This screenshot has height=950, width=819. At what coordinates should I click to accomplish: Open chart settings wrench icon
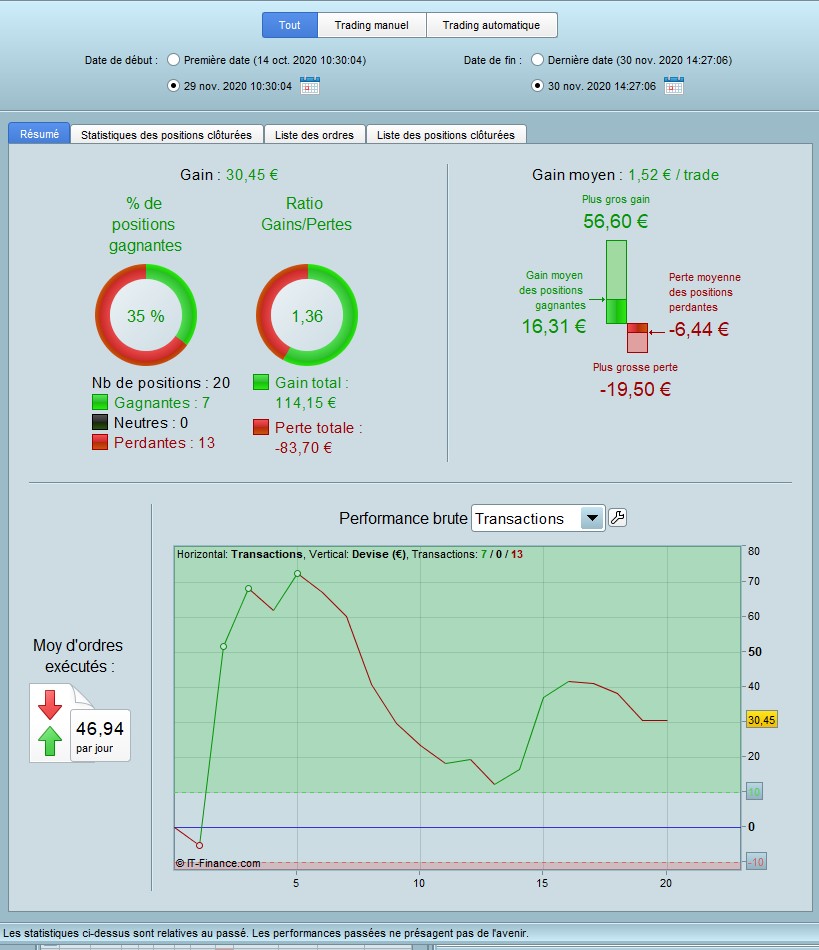pos(617,518)
